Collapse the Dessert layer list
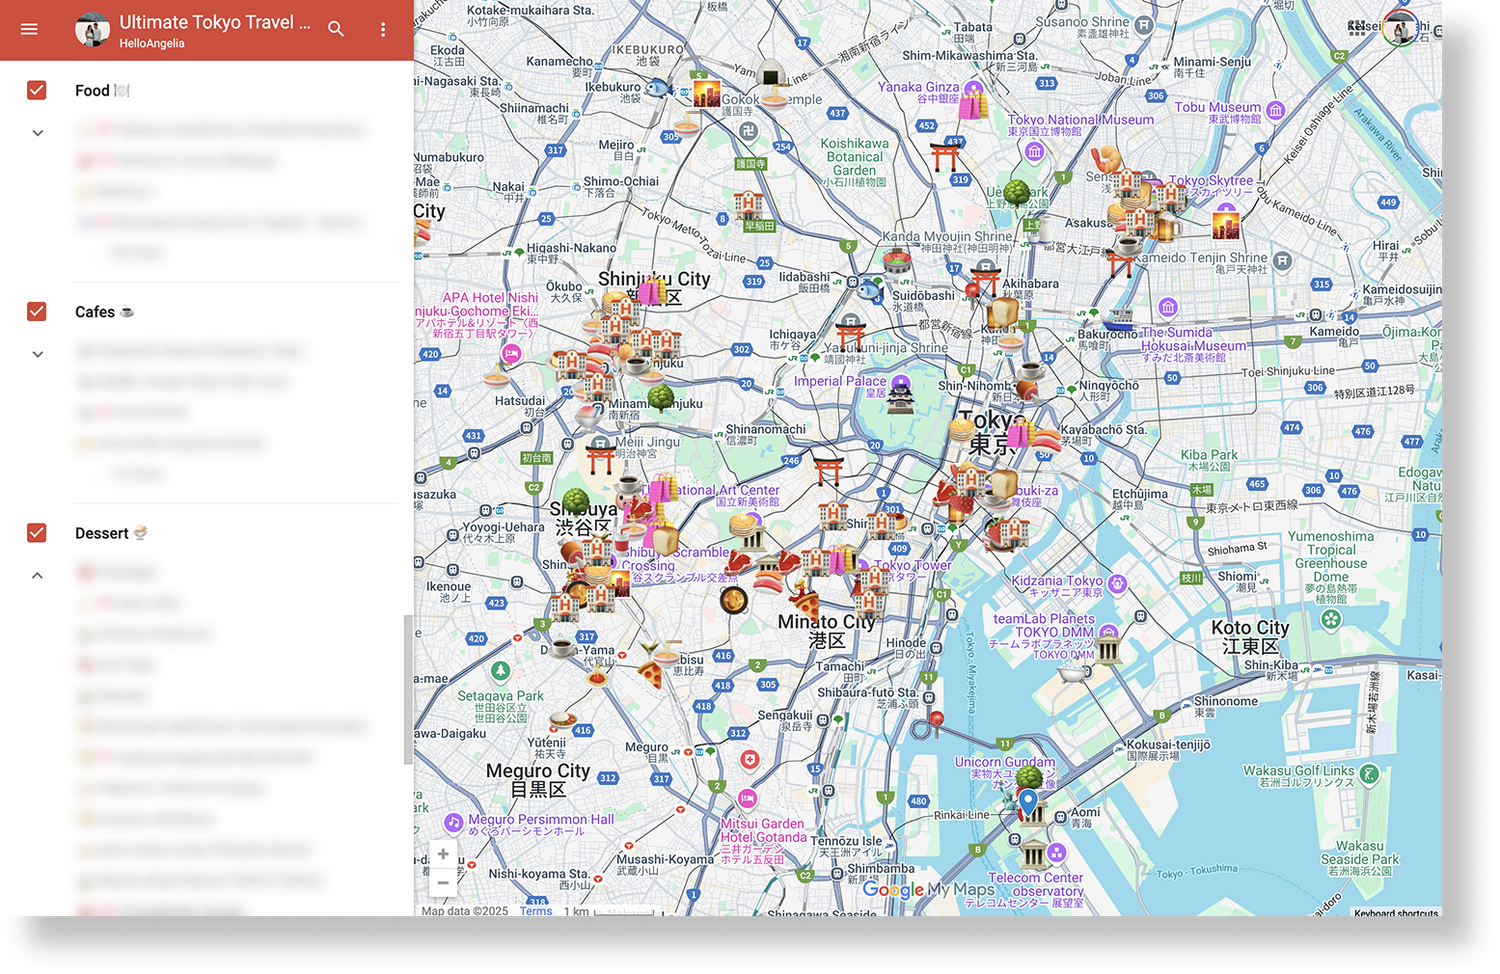Viewport: 1500px width, 974px height. click(x=38, y=576)
